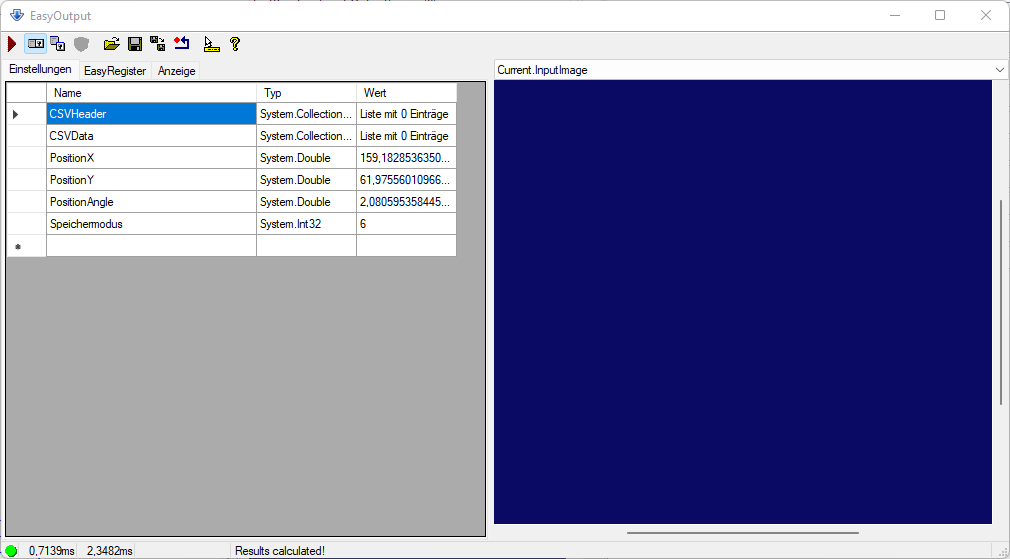Screen dimensions: 1010x559
Task: Click the red Run arrow icon
Action: 12,44
